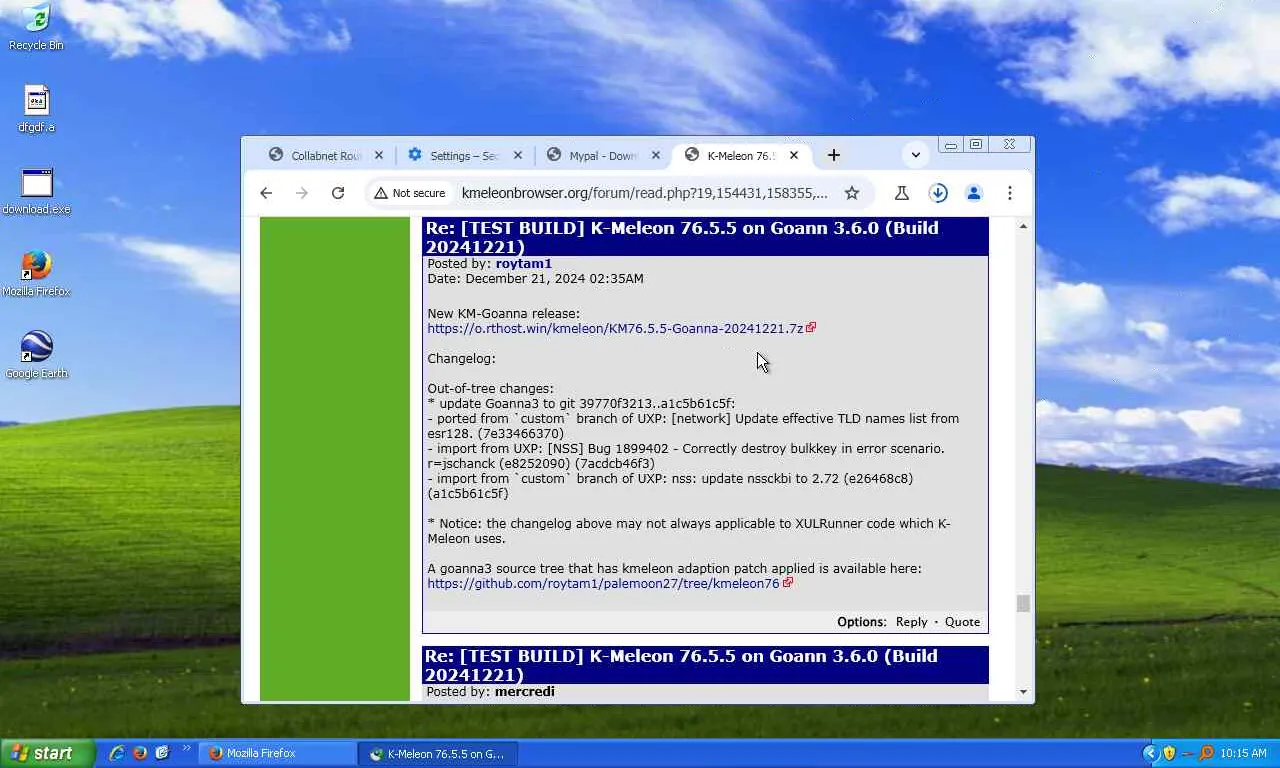Open Chrome Labs flask icon
The image size is (1280, 768).
coord(901,193)
